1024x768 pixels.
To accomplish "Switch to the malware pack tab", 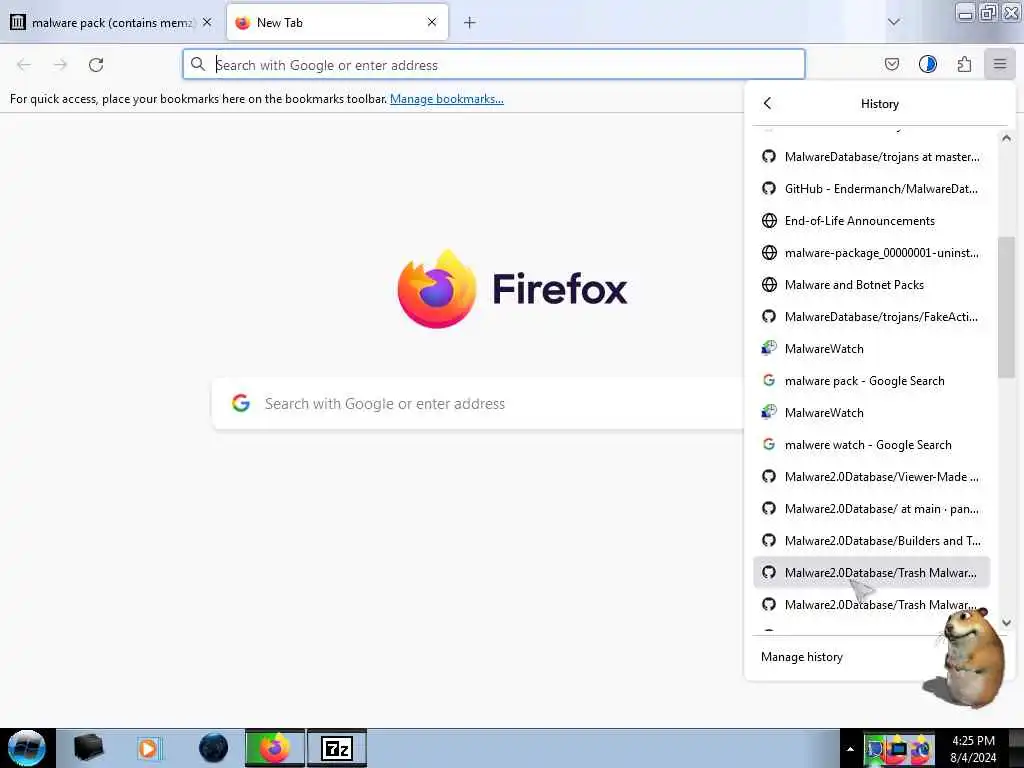I will (x=111, y=23).
